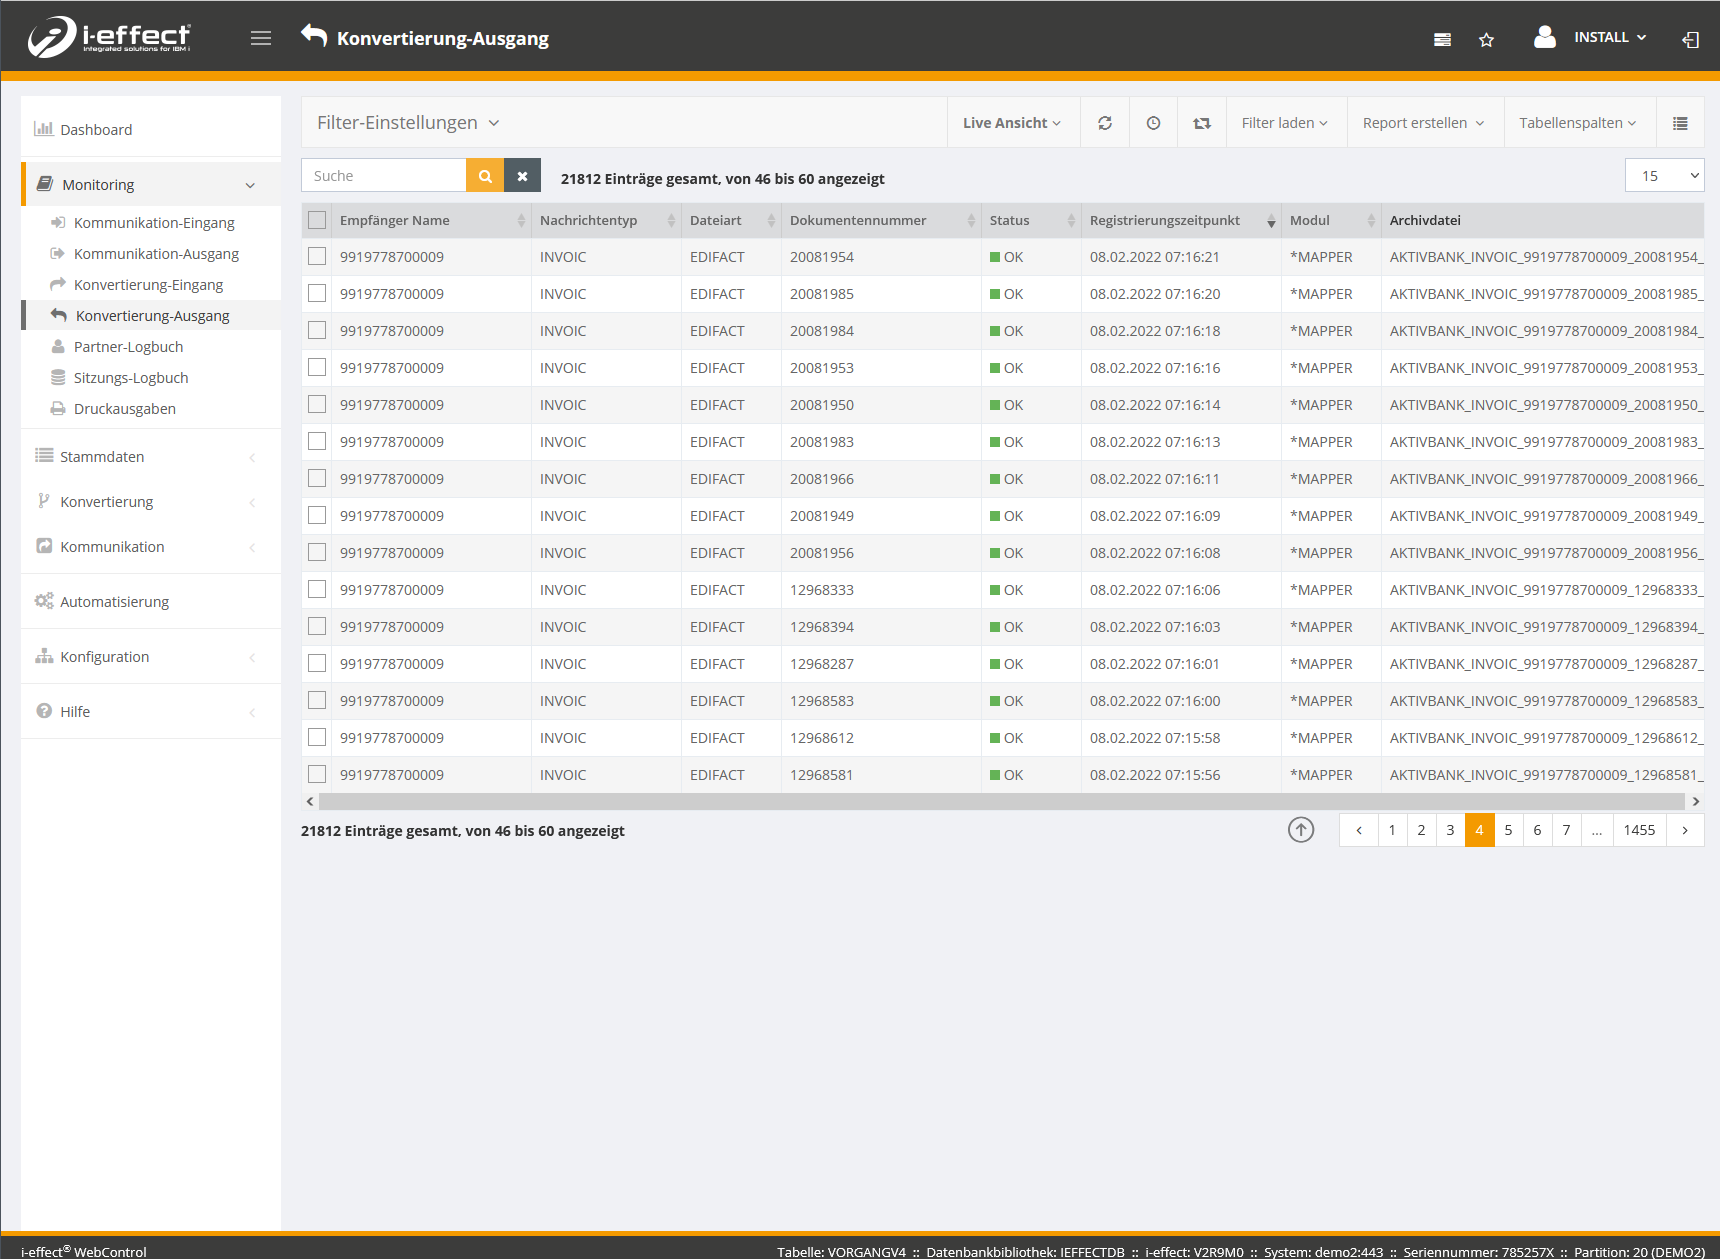Expand the Filter-Einstellungen panel
Viewport: 1720px width, 1259px height.
[408, 123]
